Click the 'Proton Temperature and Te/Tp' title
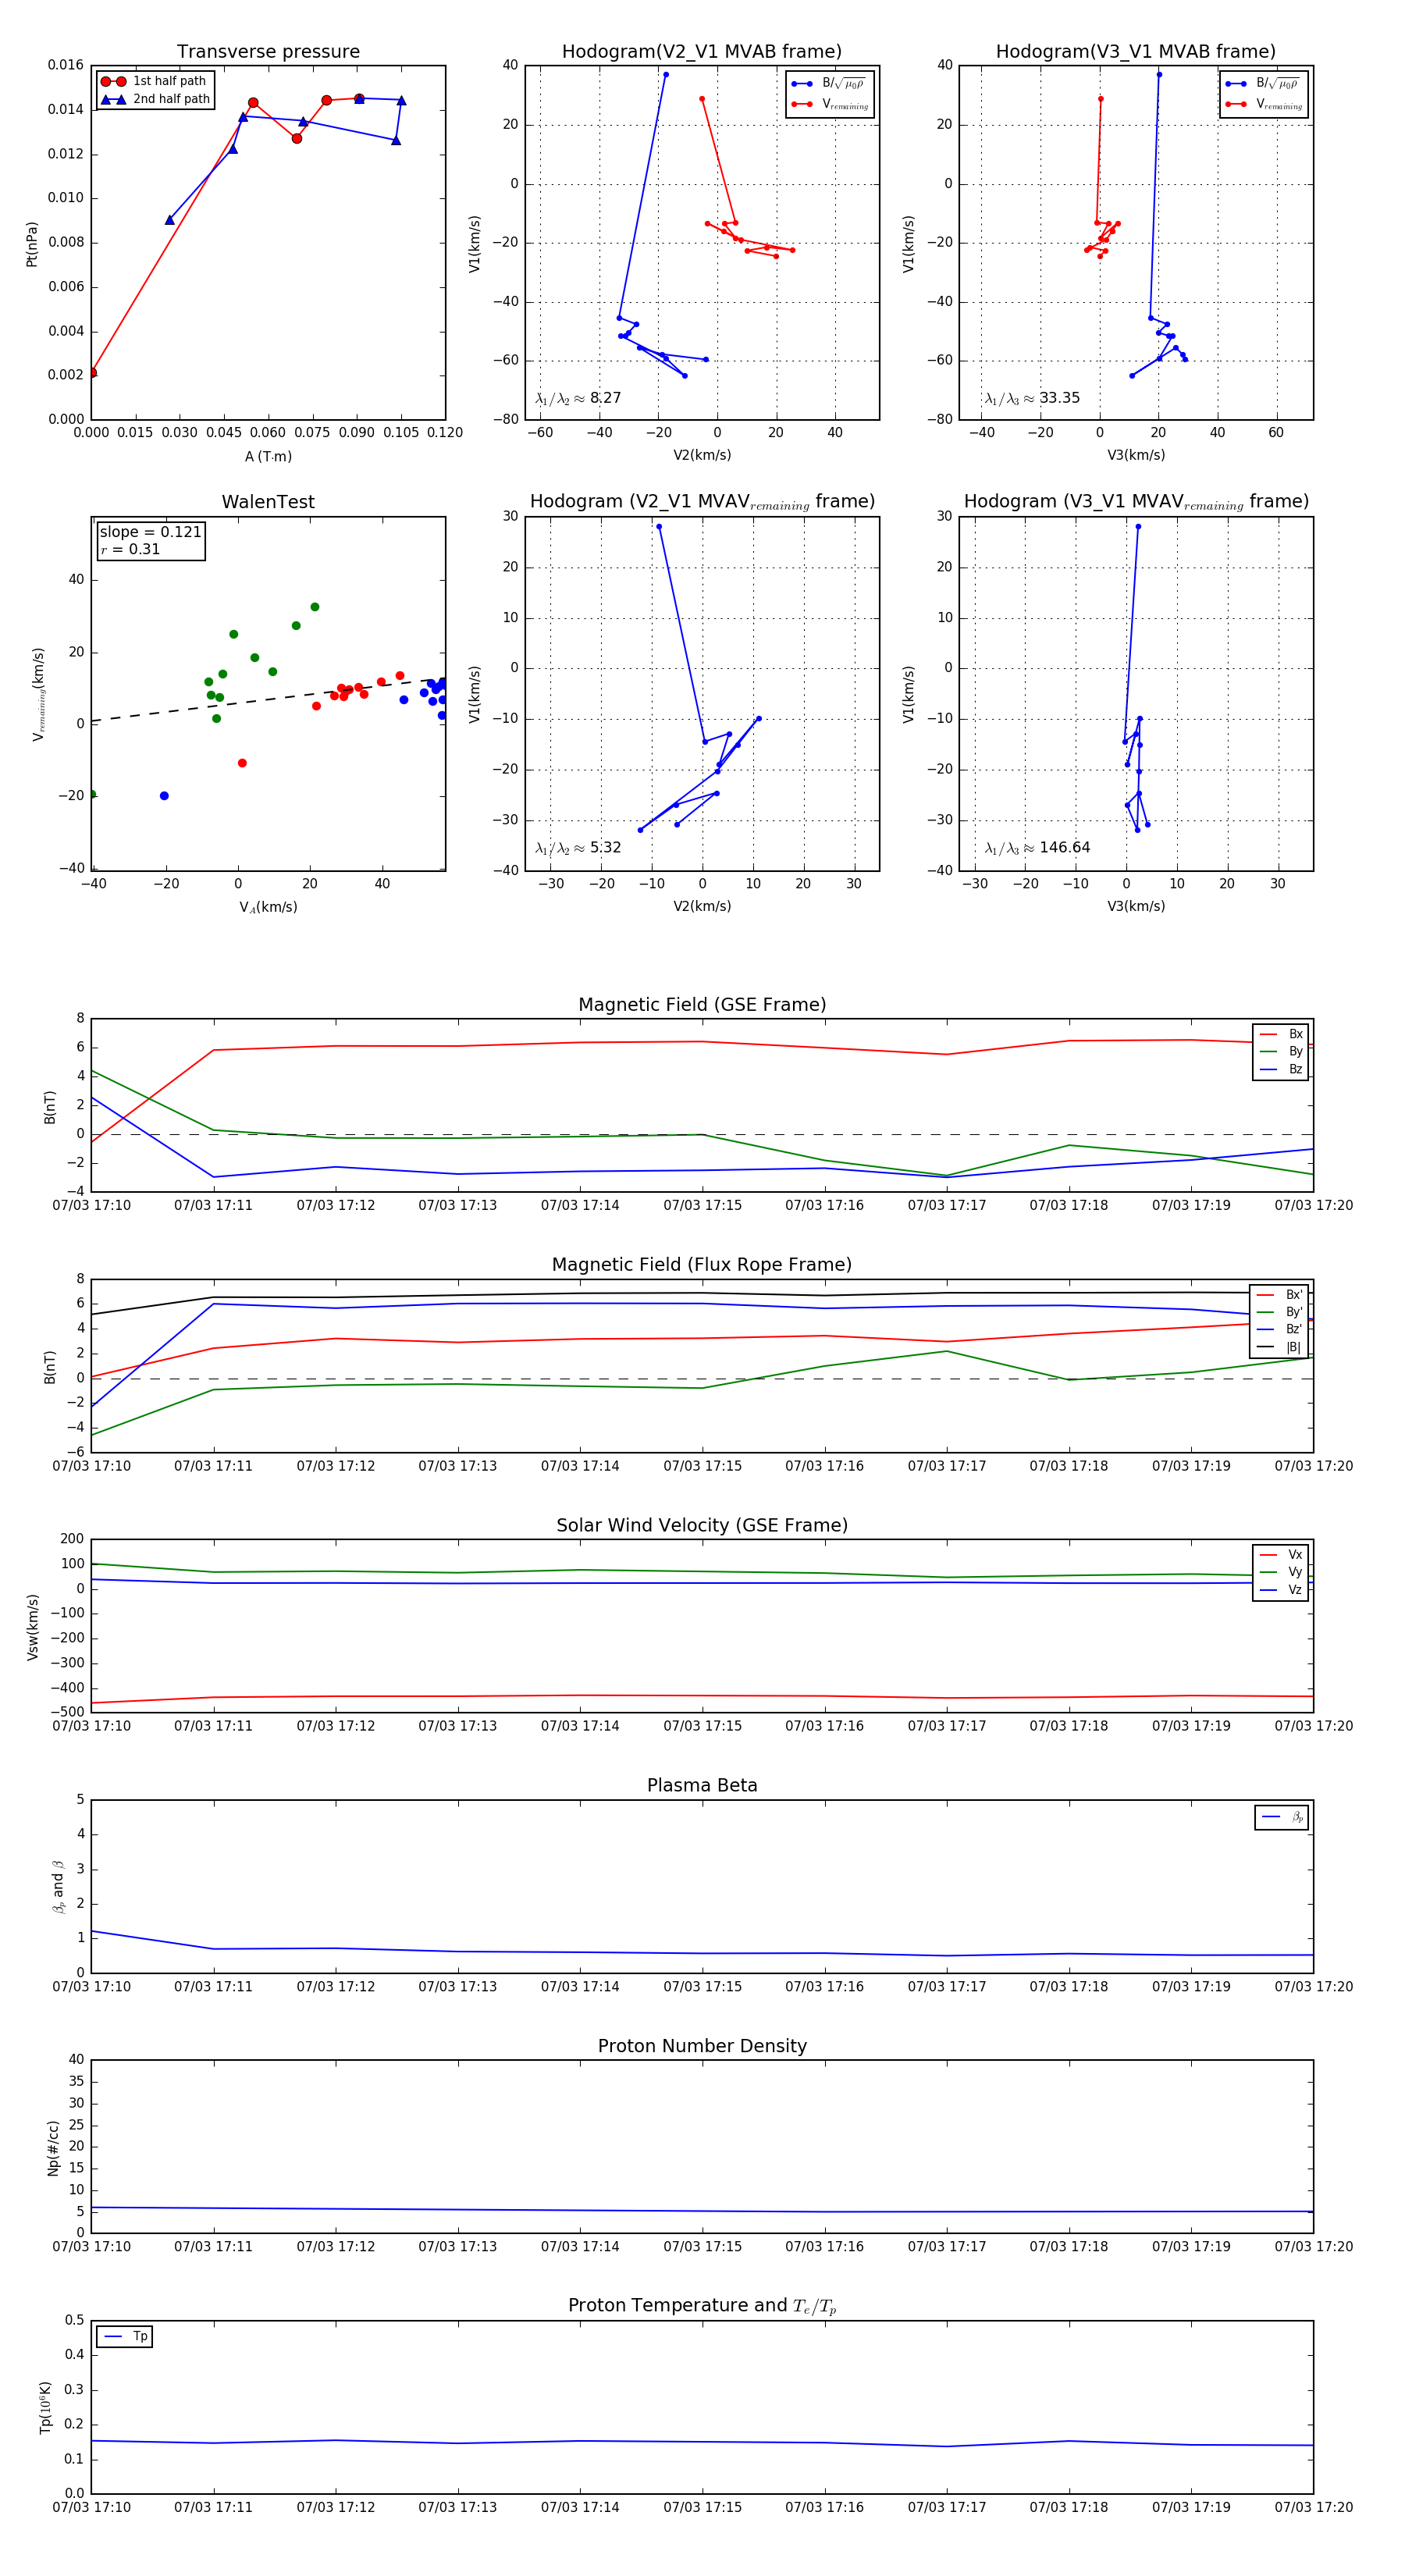 point(702,2306)
